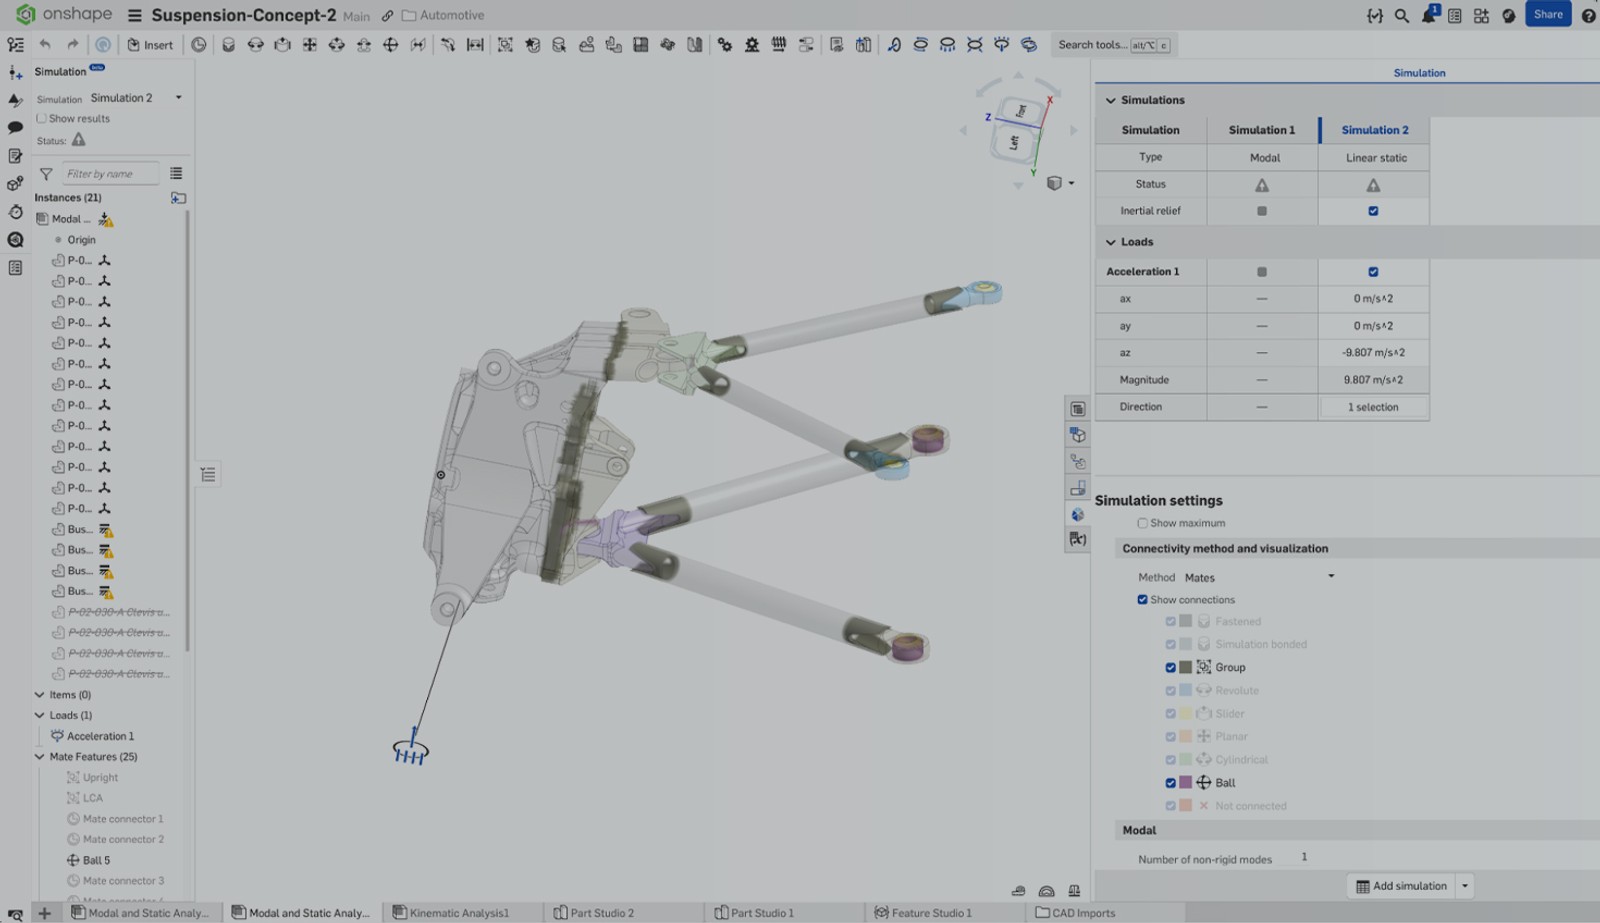The image size is (1600, 923).
Task: Open the comments panel speech bubble icon
Action: tap(15, 128)
